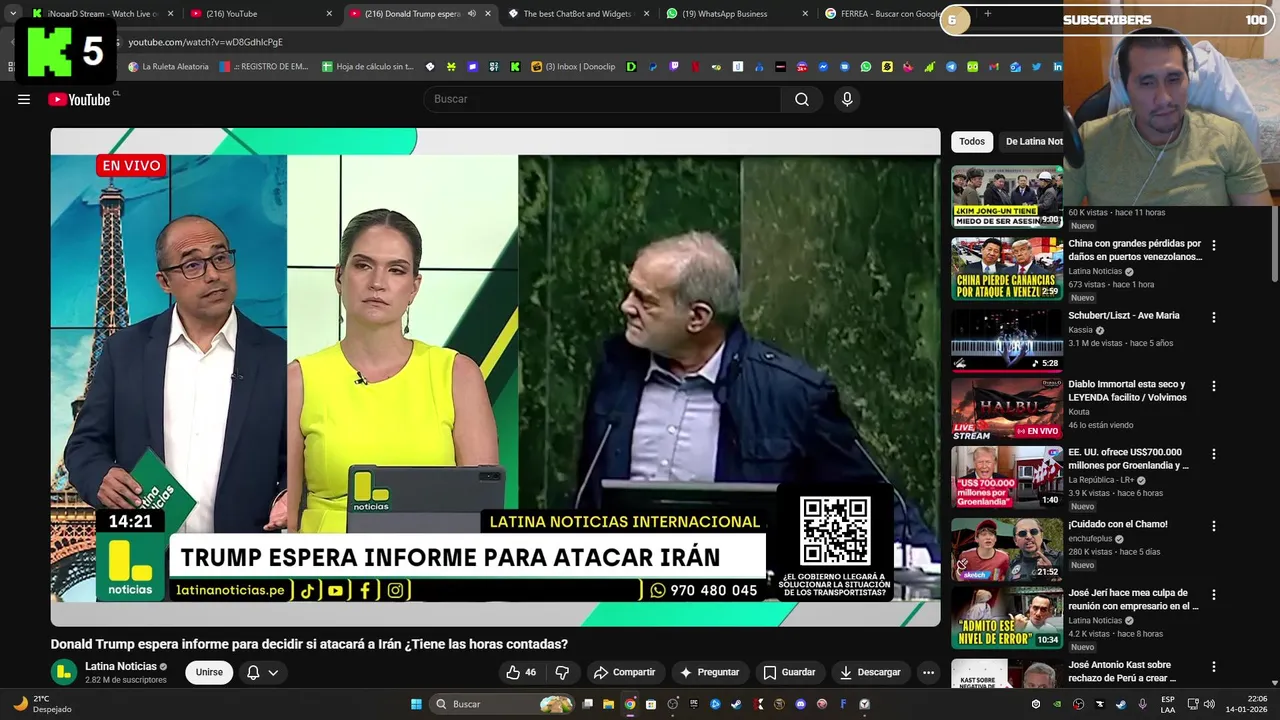
Task: Open the Schubert/Liszt Ave Maria thumbnail
Action: coord(1007,340)
